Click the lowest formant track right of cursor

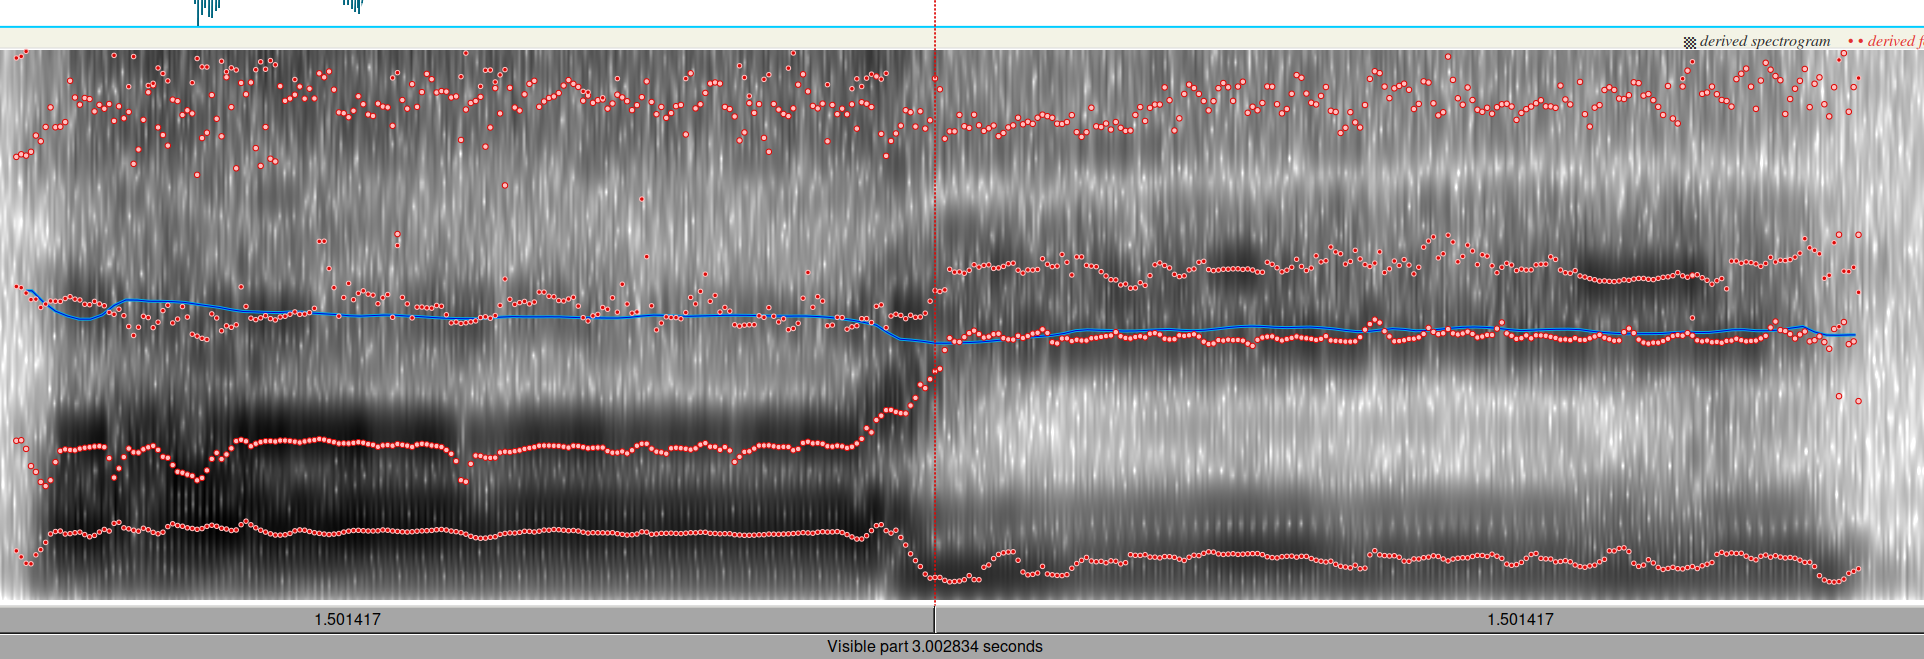[x=1250, y=555]
